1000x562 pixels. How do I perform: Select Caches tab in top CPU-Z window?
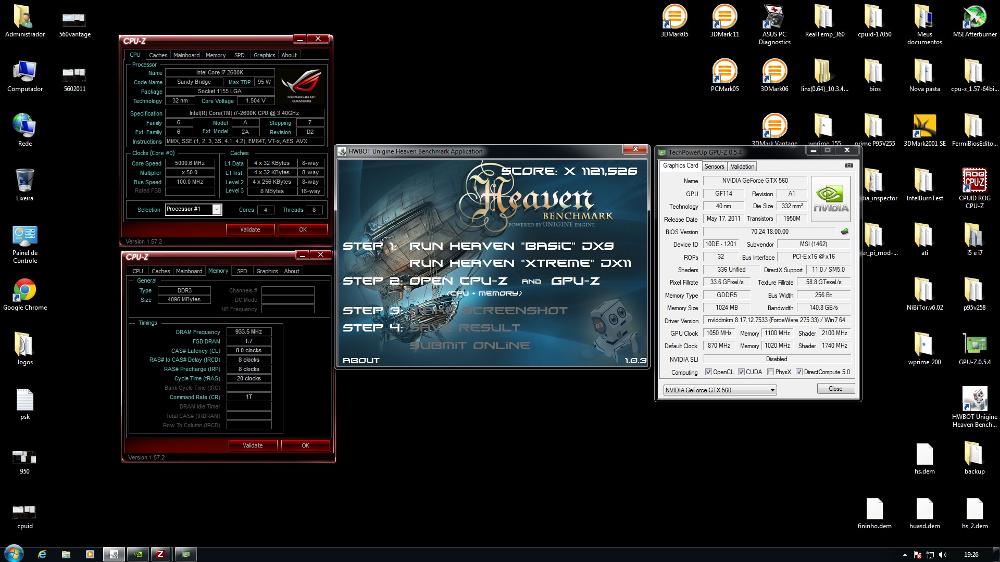[158, 55]
